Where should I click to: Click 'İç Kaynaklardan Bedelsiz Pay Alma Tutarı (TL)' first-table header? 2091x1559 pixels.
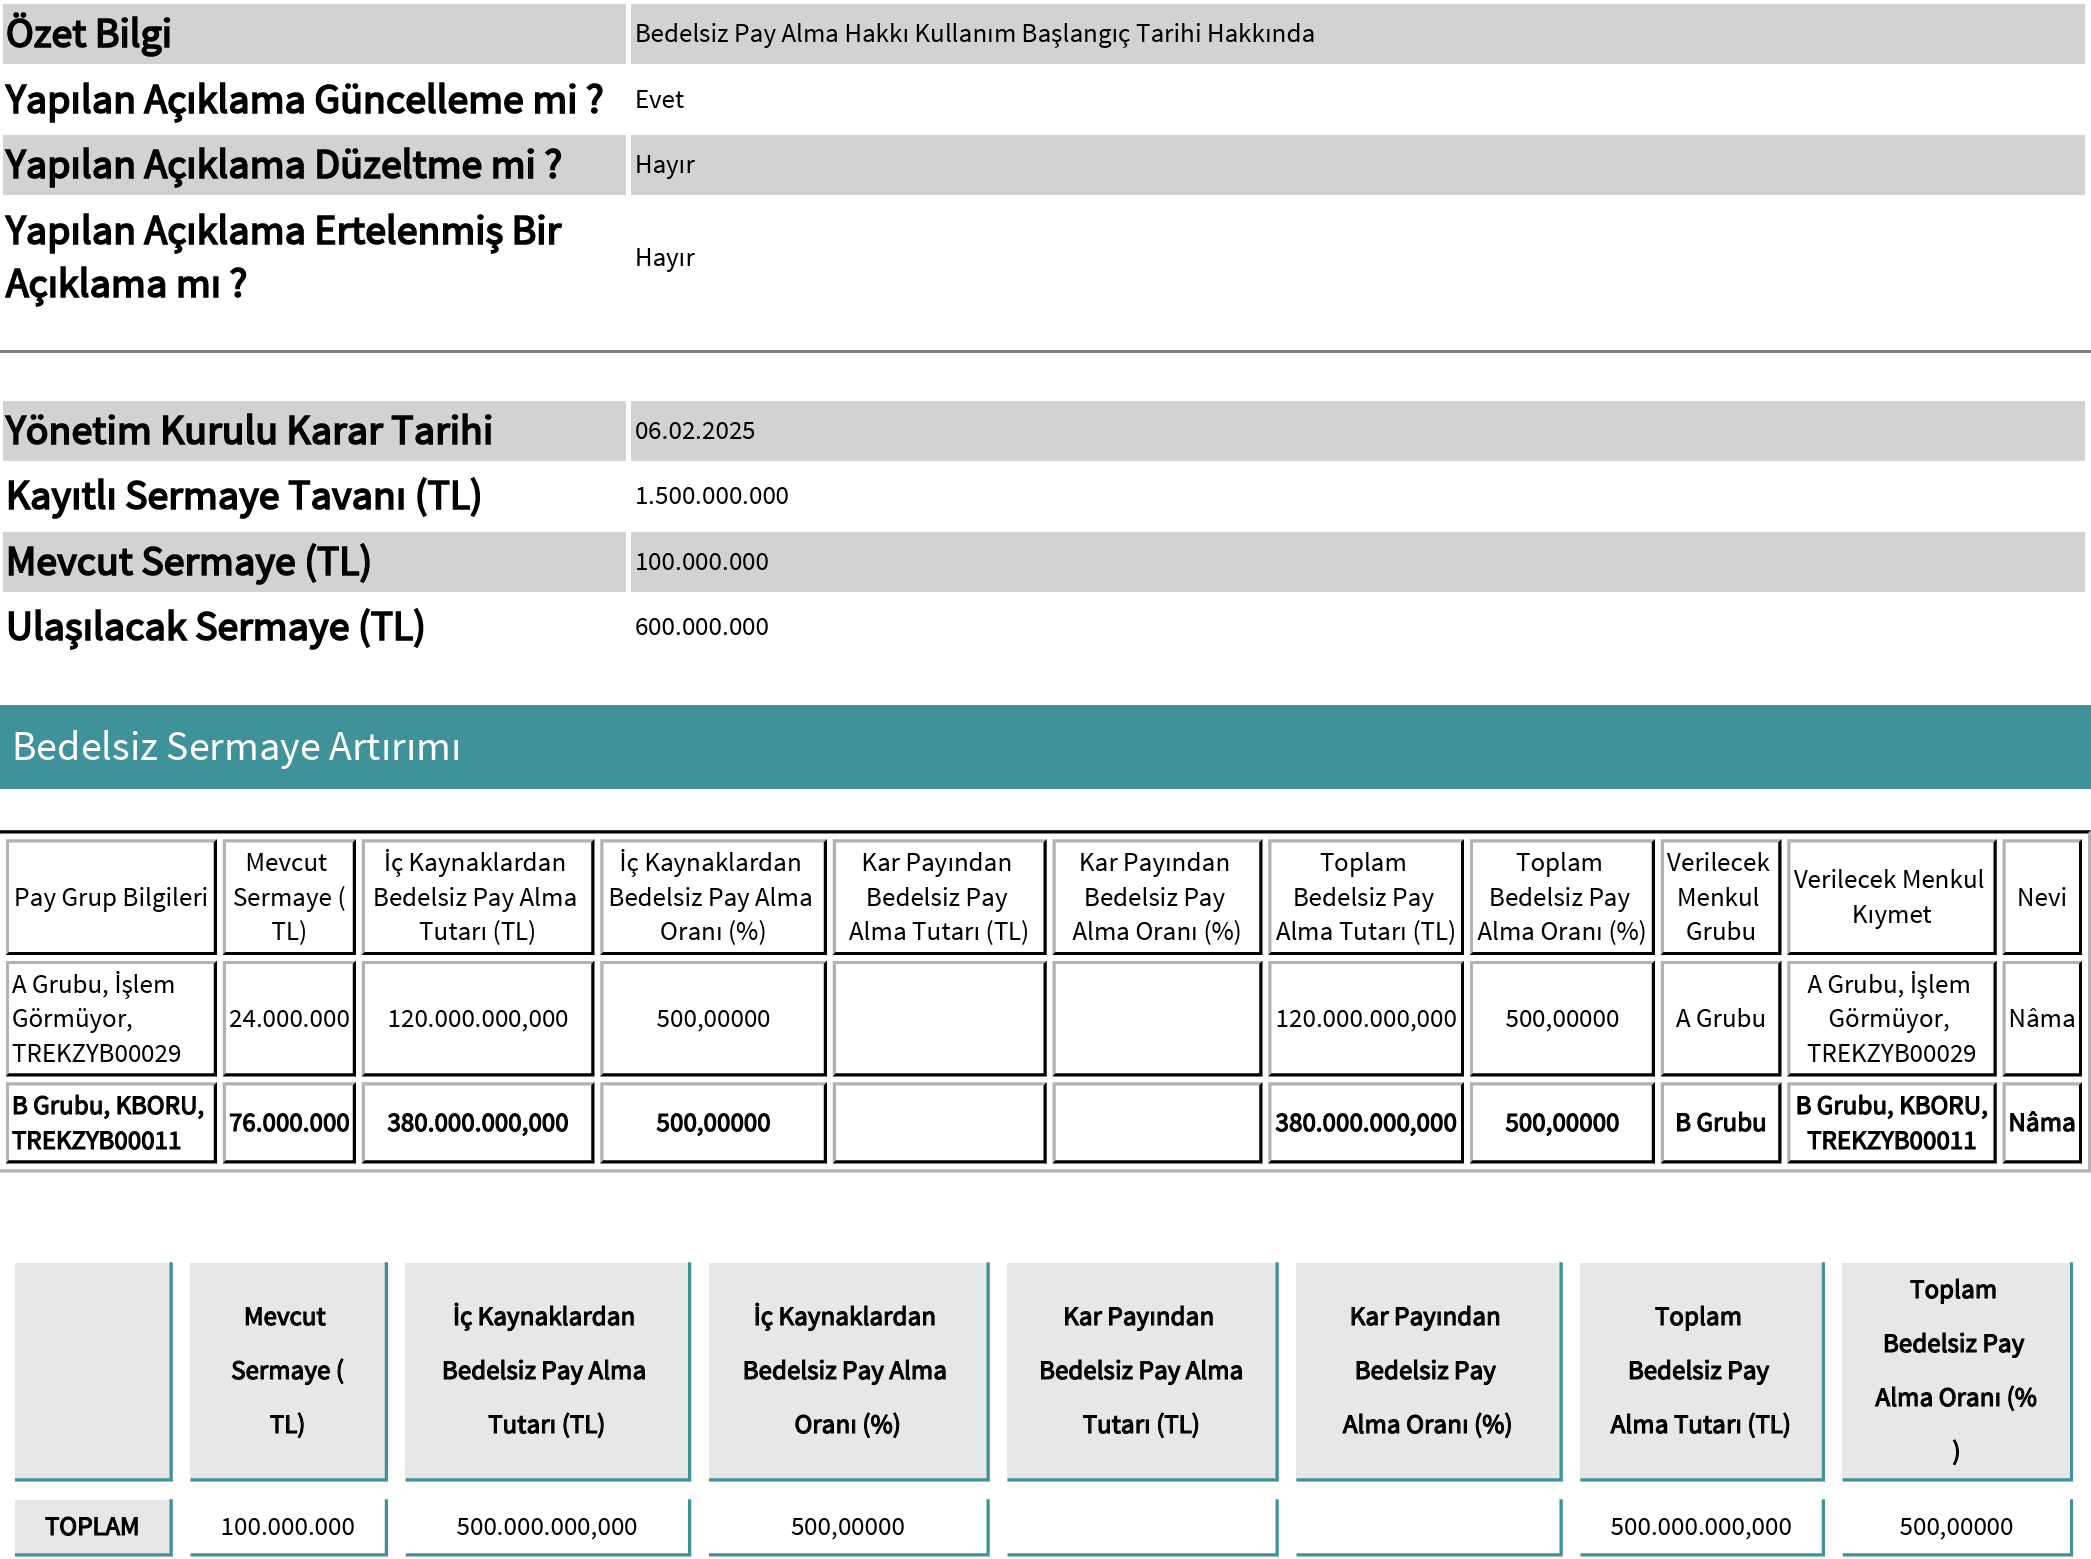tap(477, 897)
